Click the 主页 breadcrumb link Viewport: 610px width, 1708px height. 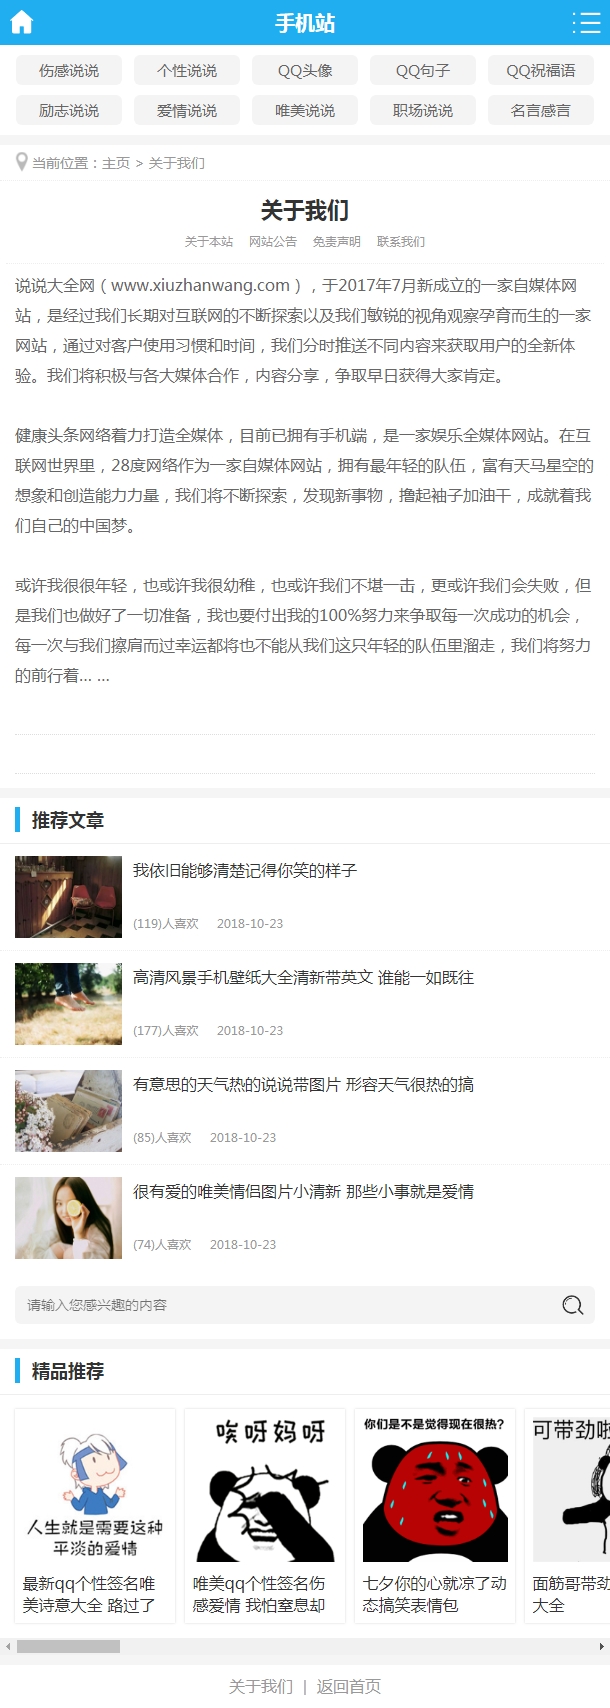tap(116, 163)
